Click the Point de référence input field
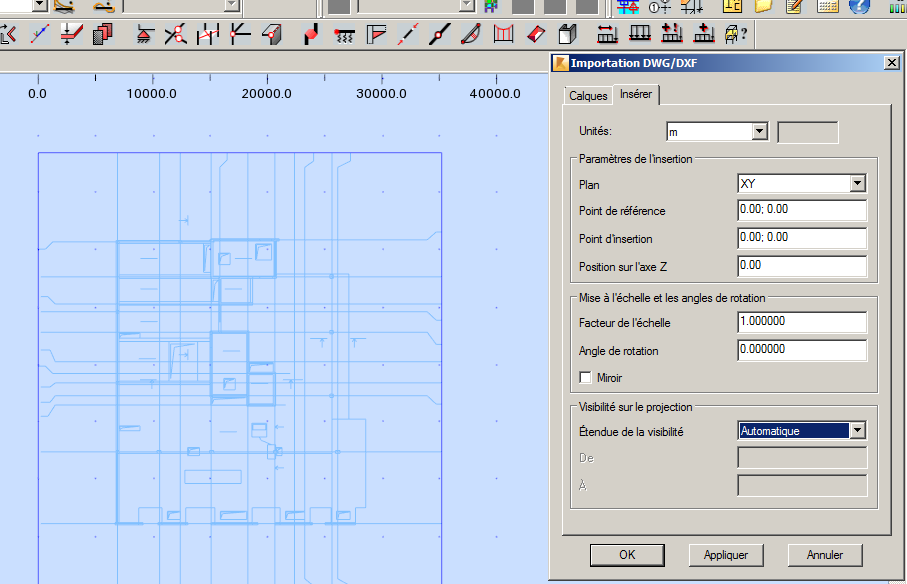This screenshot has width=907, height=584. 800,210
